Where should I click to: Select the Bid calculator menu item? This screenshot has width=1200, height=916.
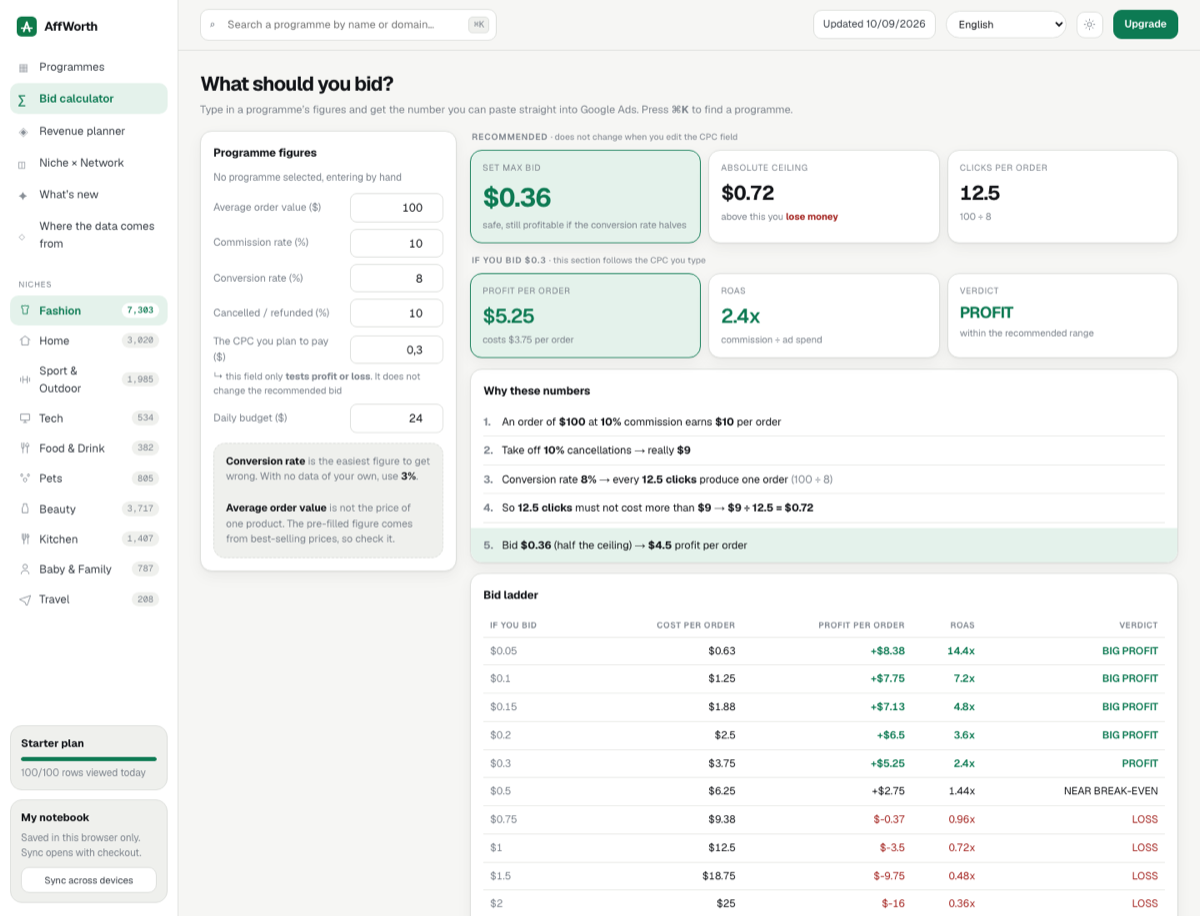(89, 99)
